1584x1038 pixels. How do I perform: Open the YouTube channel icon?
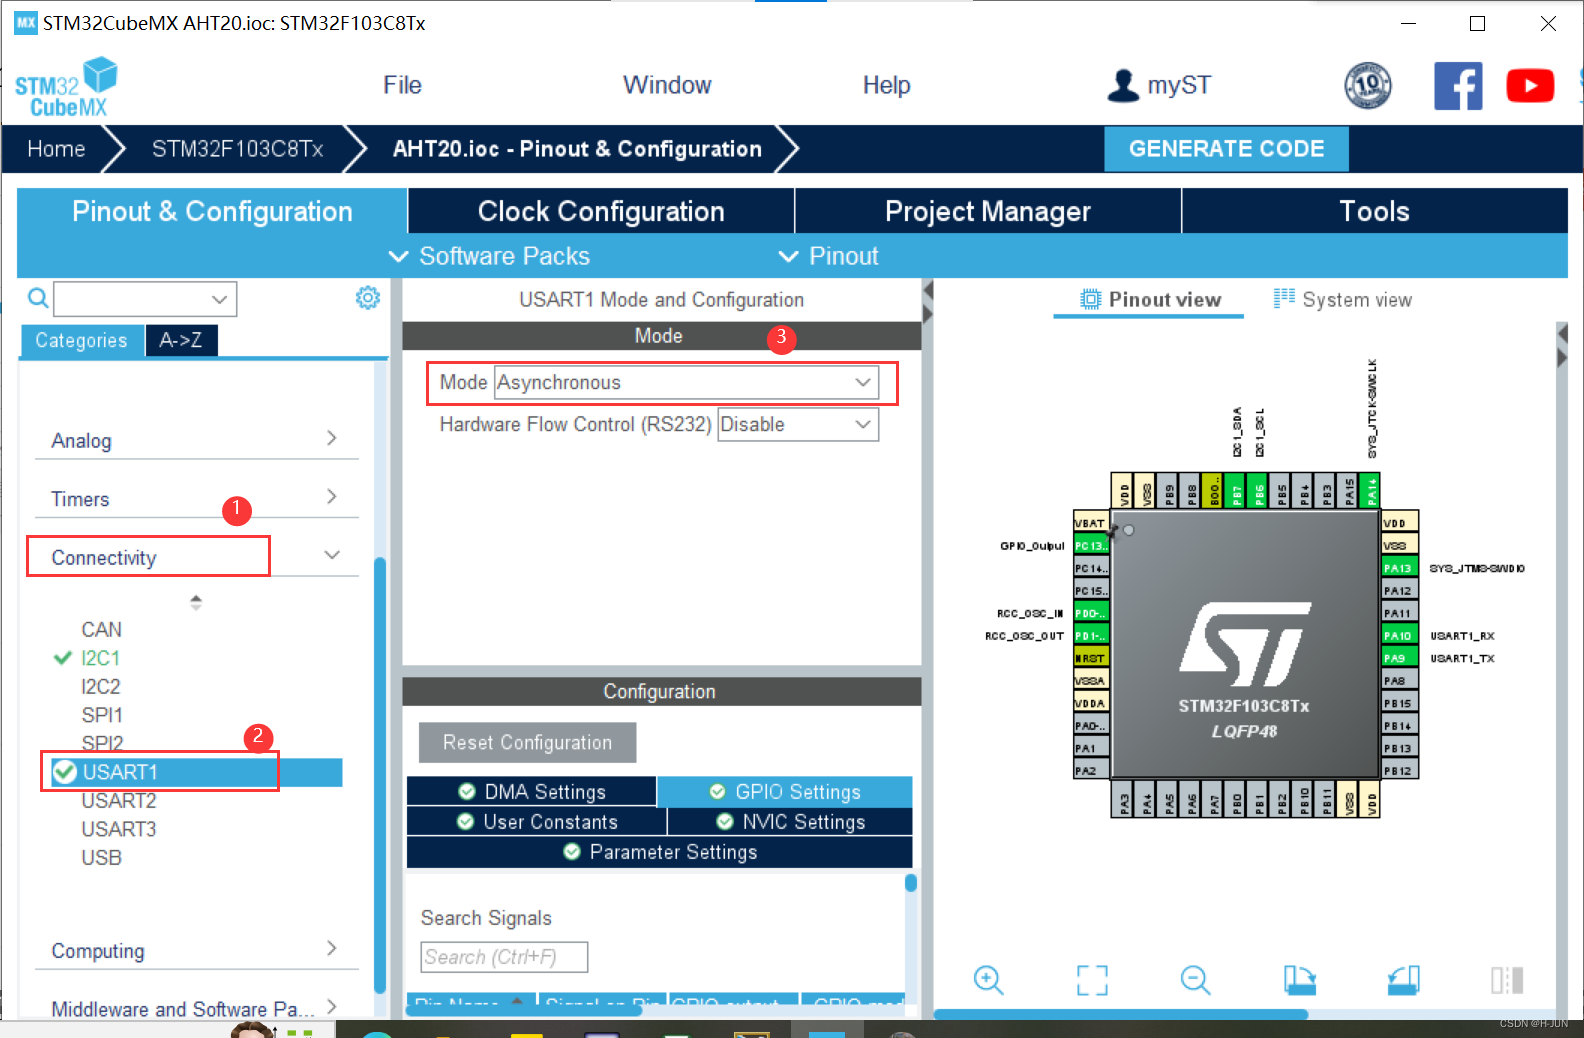(x=1530, y=86)
